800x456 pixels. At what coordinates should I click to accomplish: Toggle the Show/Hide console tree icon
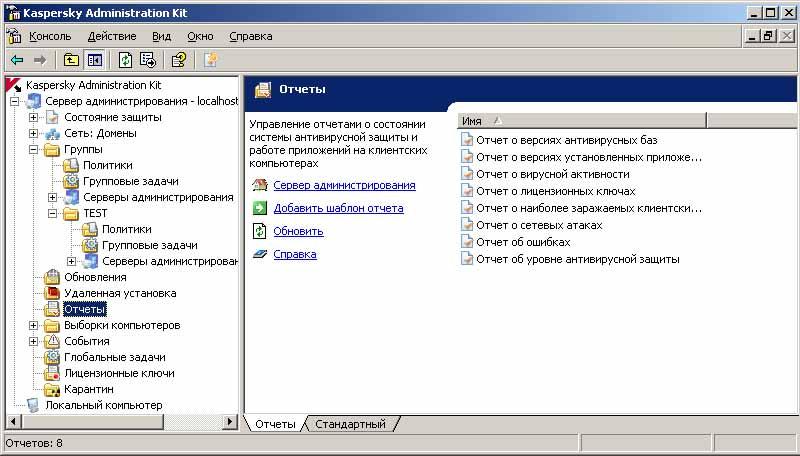pos(95,60)
